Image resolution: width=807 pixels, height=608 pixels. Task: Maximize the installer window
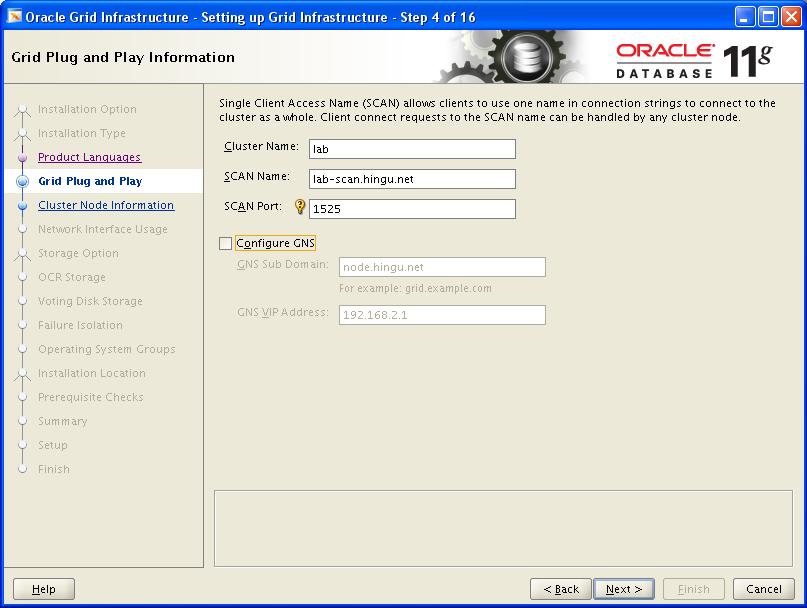tap(767, 16)
